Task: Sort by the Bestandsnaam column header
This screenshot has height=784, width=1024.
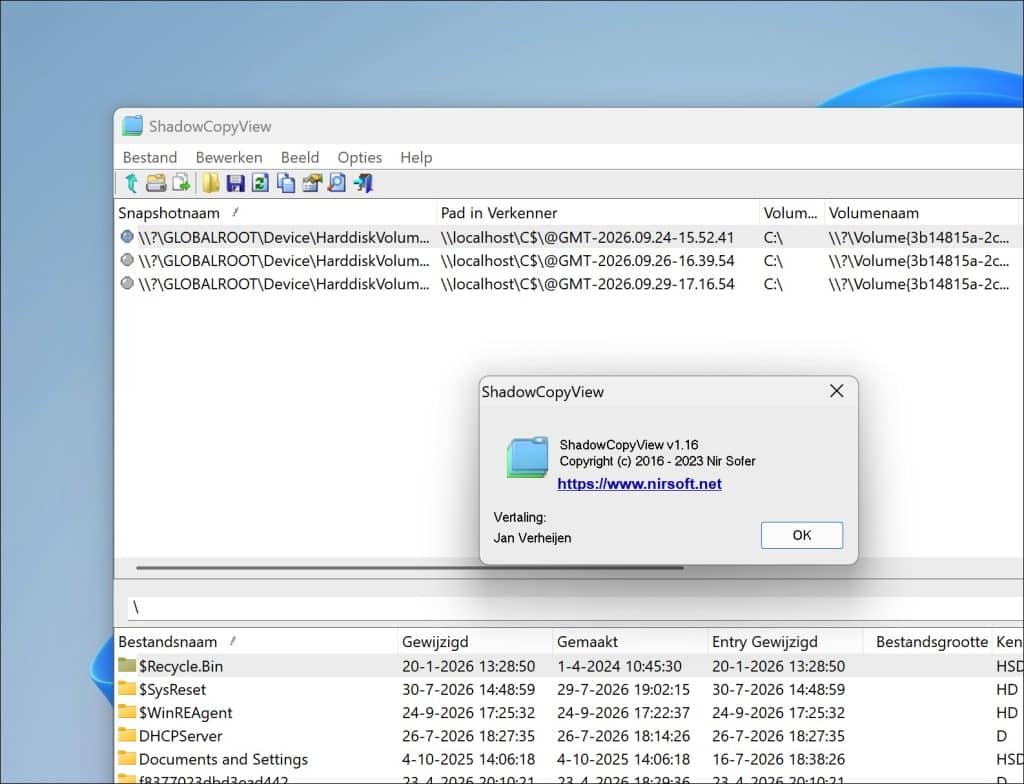Action: tap(256, 642)
